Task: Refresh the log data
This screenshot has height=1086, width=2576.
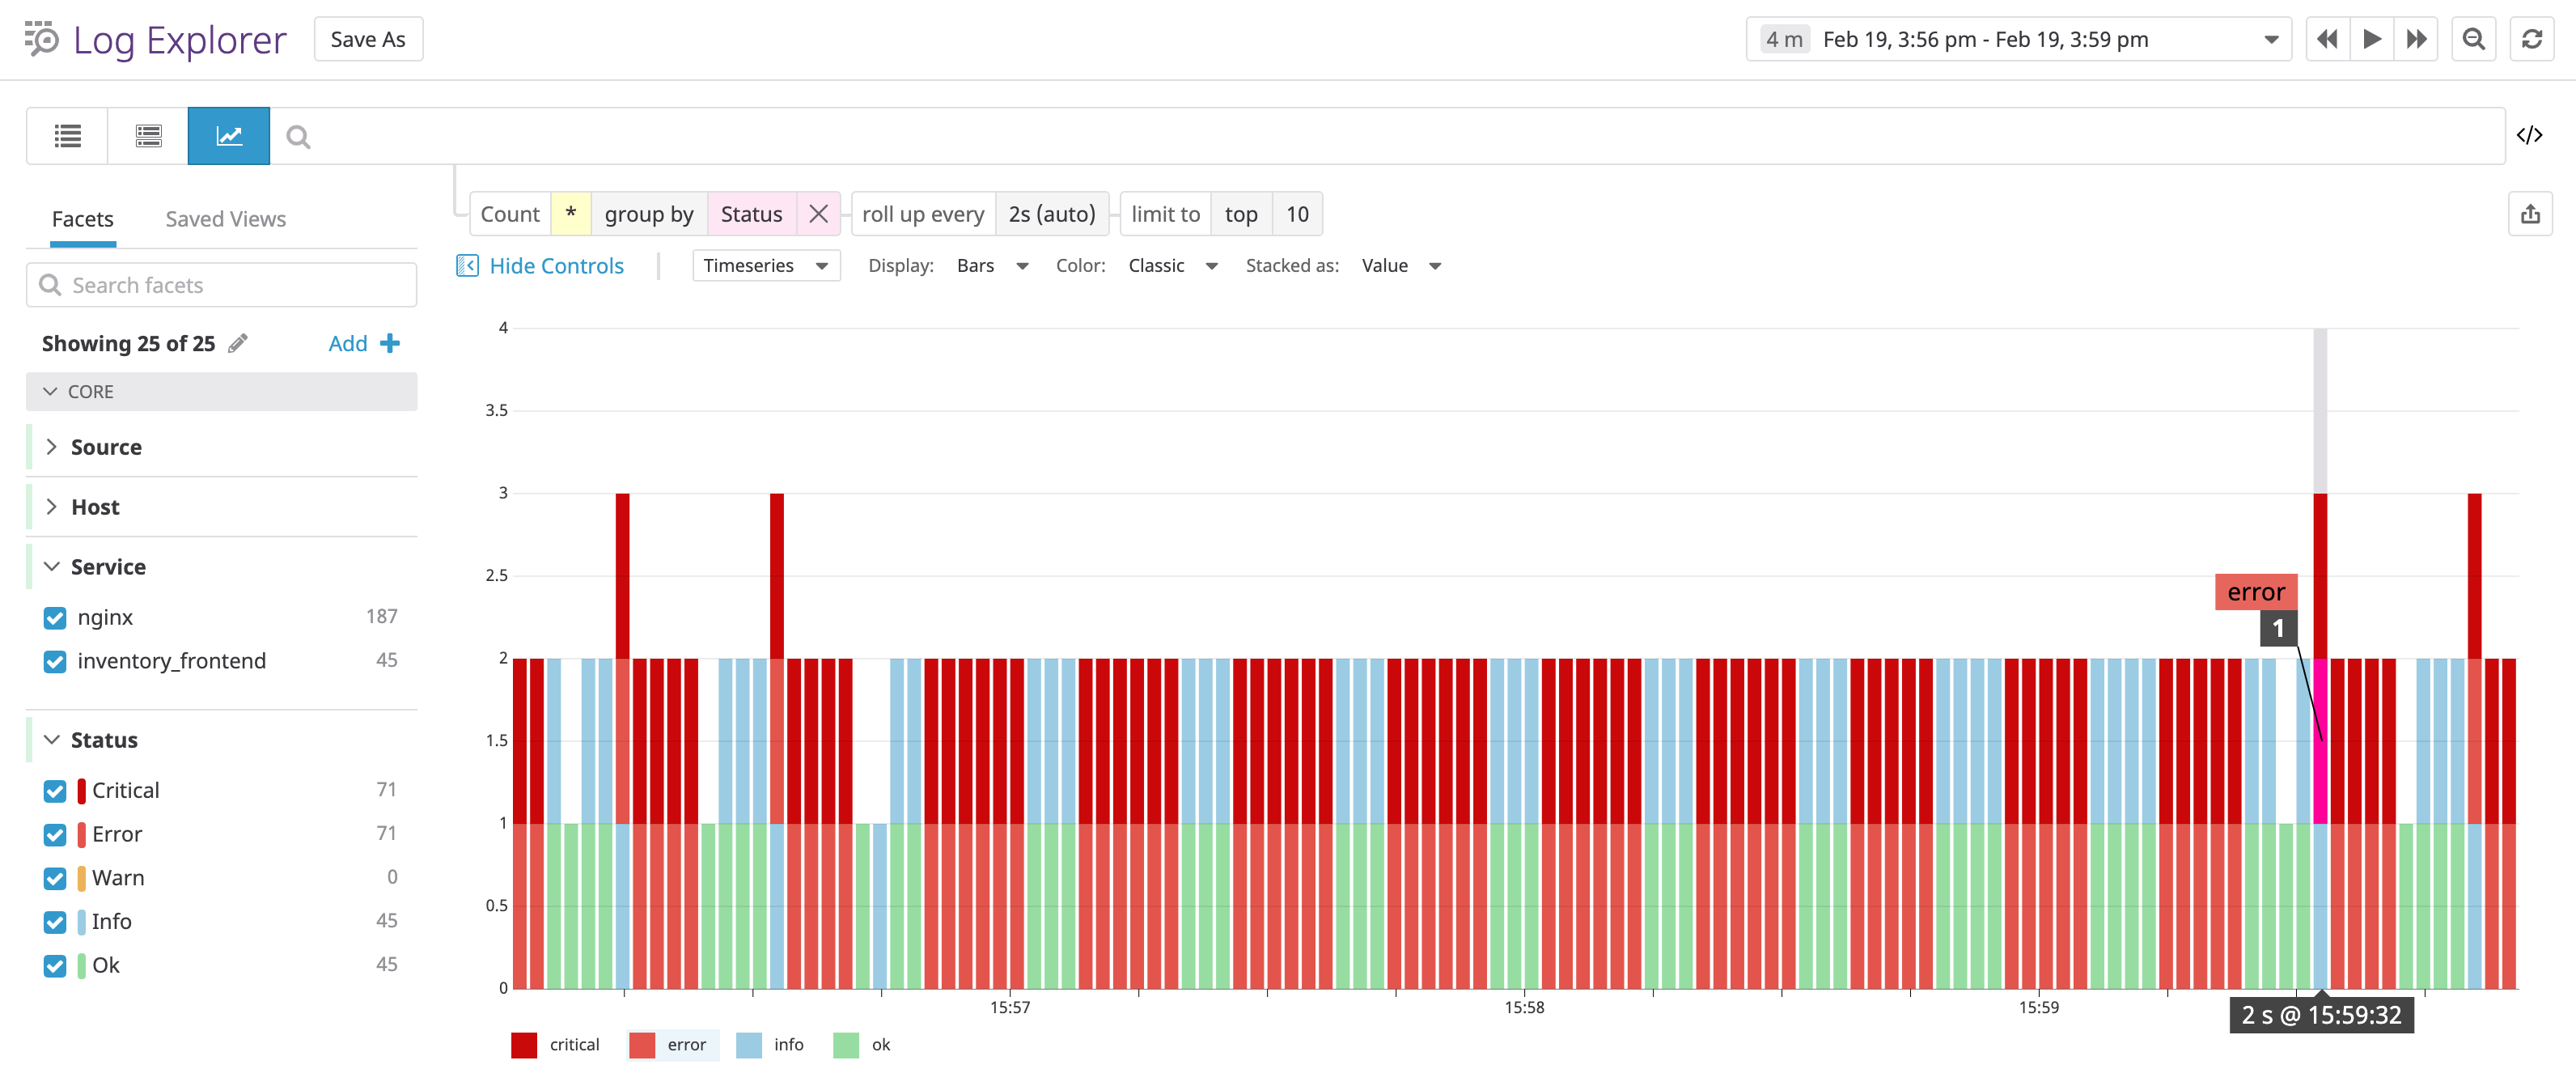Action: pyautogui.click(x=2532, y=39)
